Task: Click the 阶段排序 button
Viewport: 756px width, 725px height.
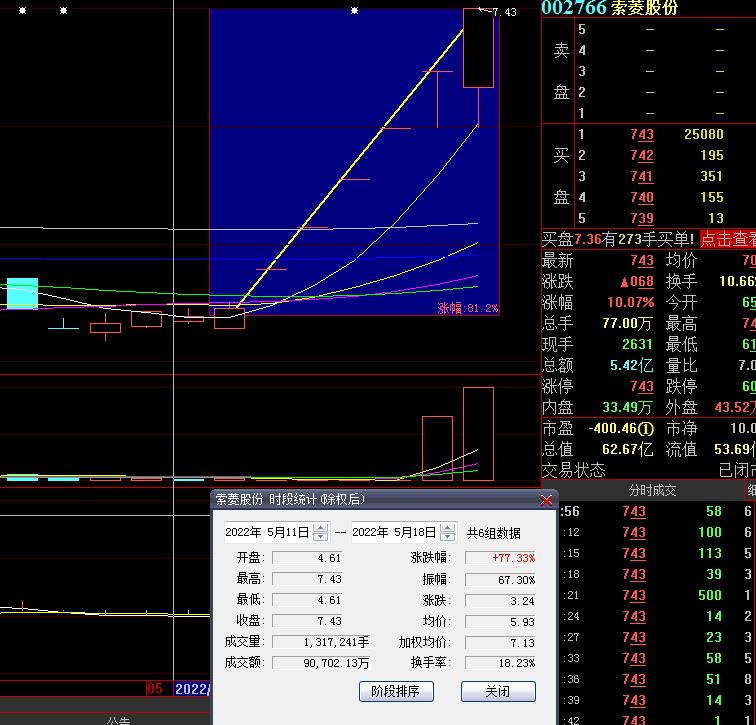Action: [x=395, y=691]
